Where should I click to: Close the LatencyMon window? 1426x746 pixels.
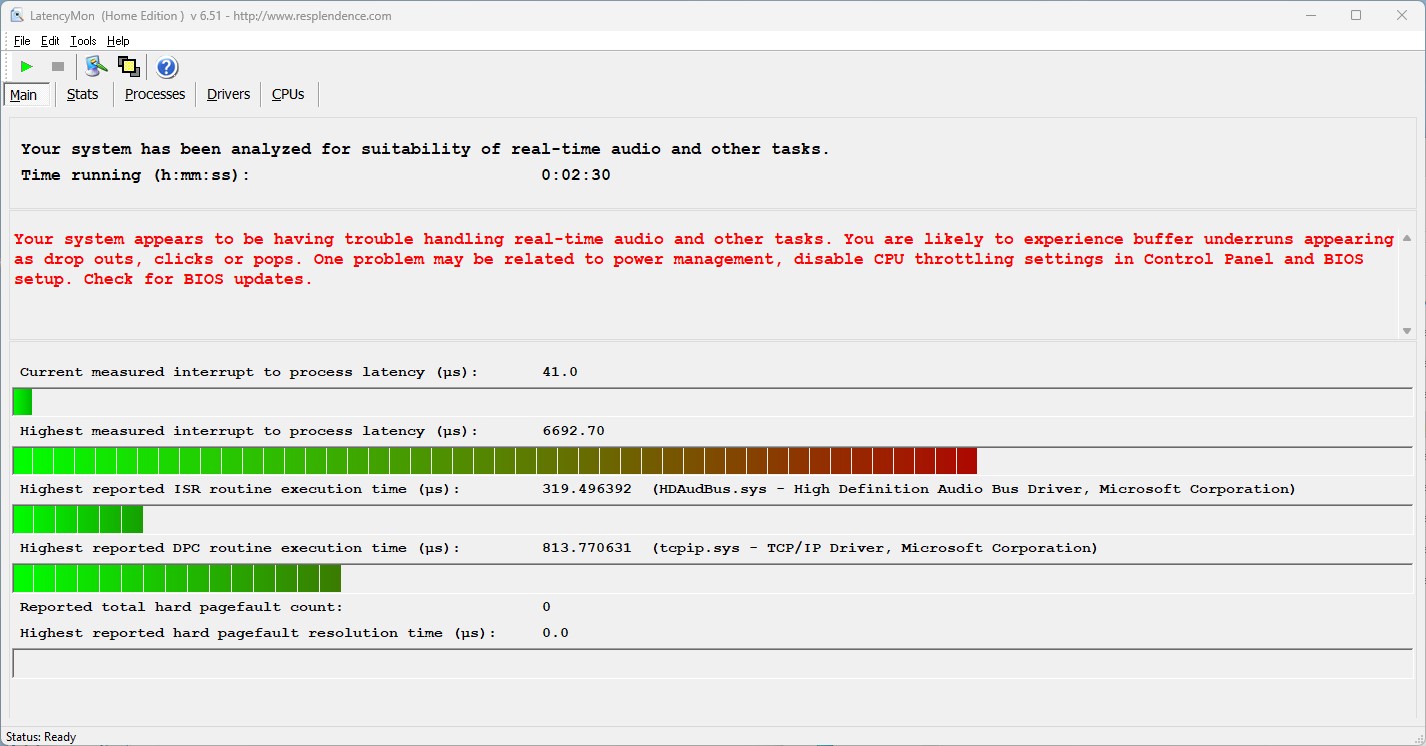pos(1402,15)
